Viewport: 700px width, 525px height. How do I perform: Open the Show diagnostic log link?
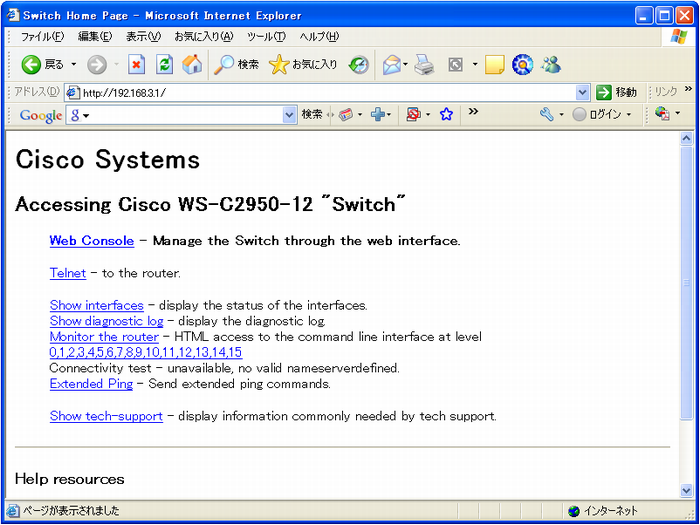tap(107, 321)
